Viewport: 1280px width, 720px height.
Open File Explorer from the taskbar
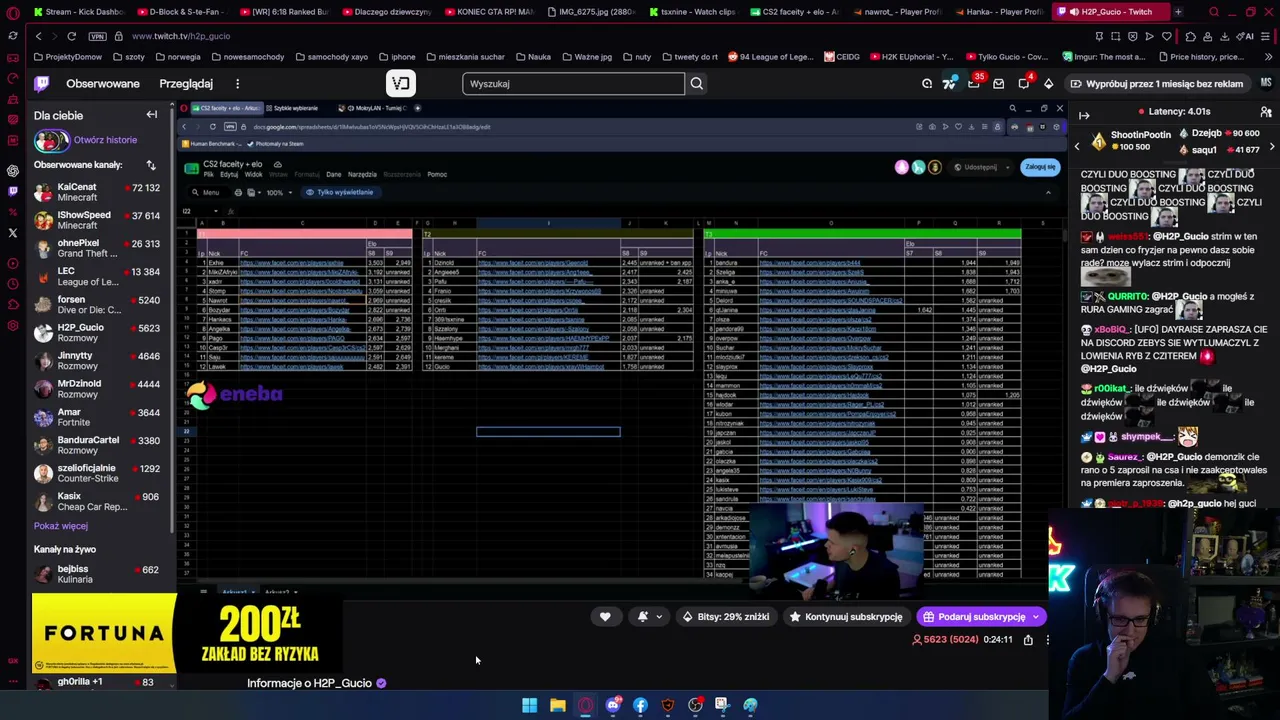[557, 705]
